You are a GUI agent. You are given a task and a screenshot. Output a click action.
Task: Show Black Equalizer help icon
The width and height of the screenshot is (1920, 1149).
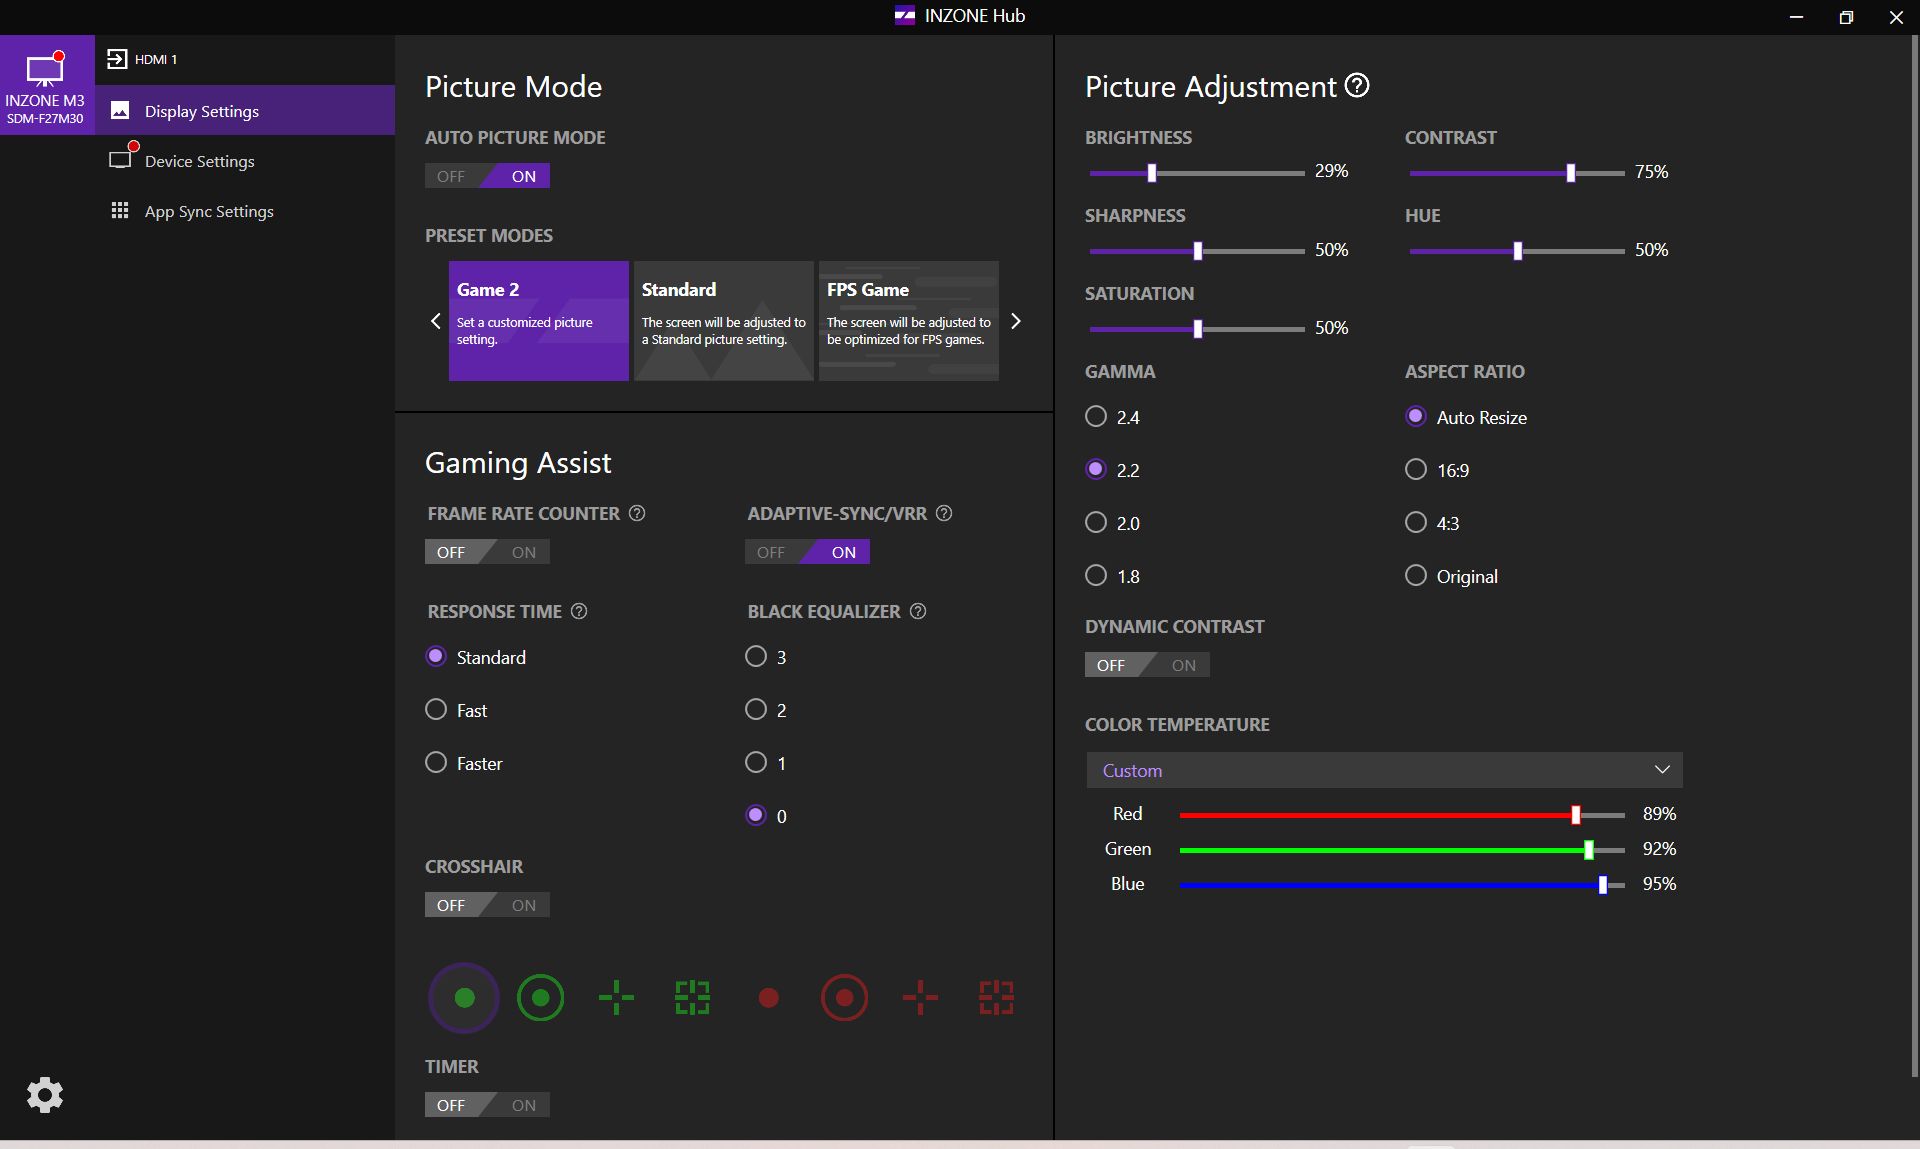pos(918,611)
